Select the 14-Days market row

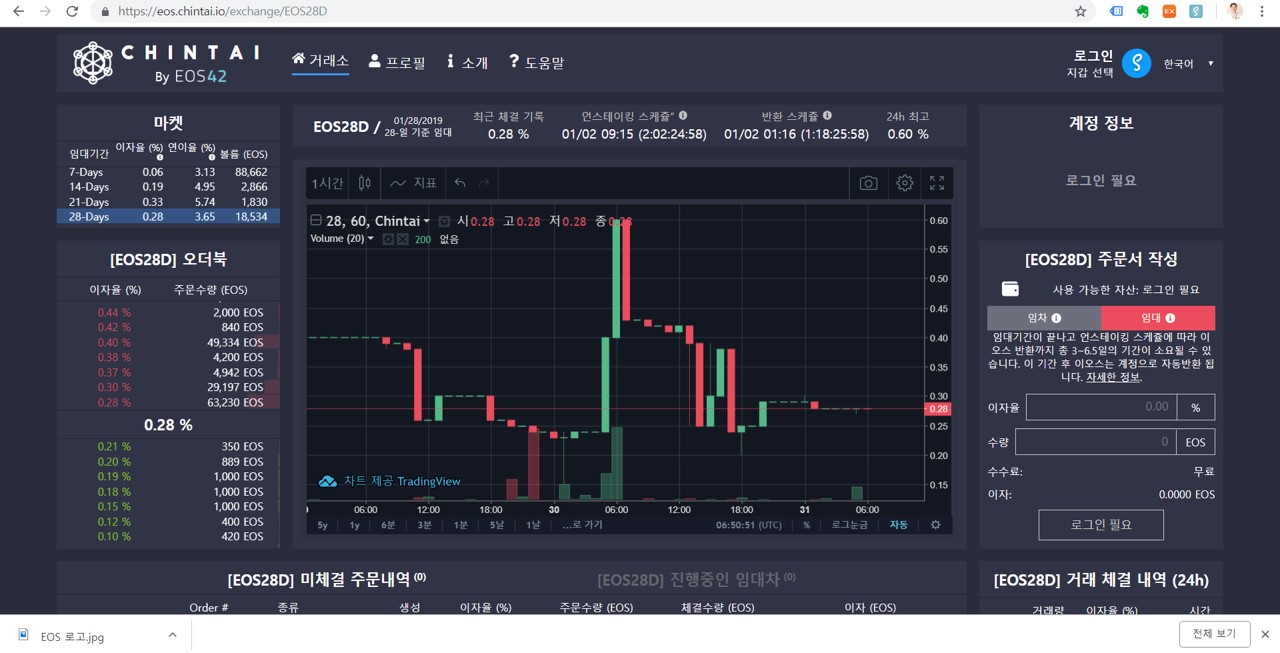(x=168, y=187)
